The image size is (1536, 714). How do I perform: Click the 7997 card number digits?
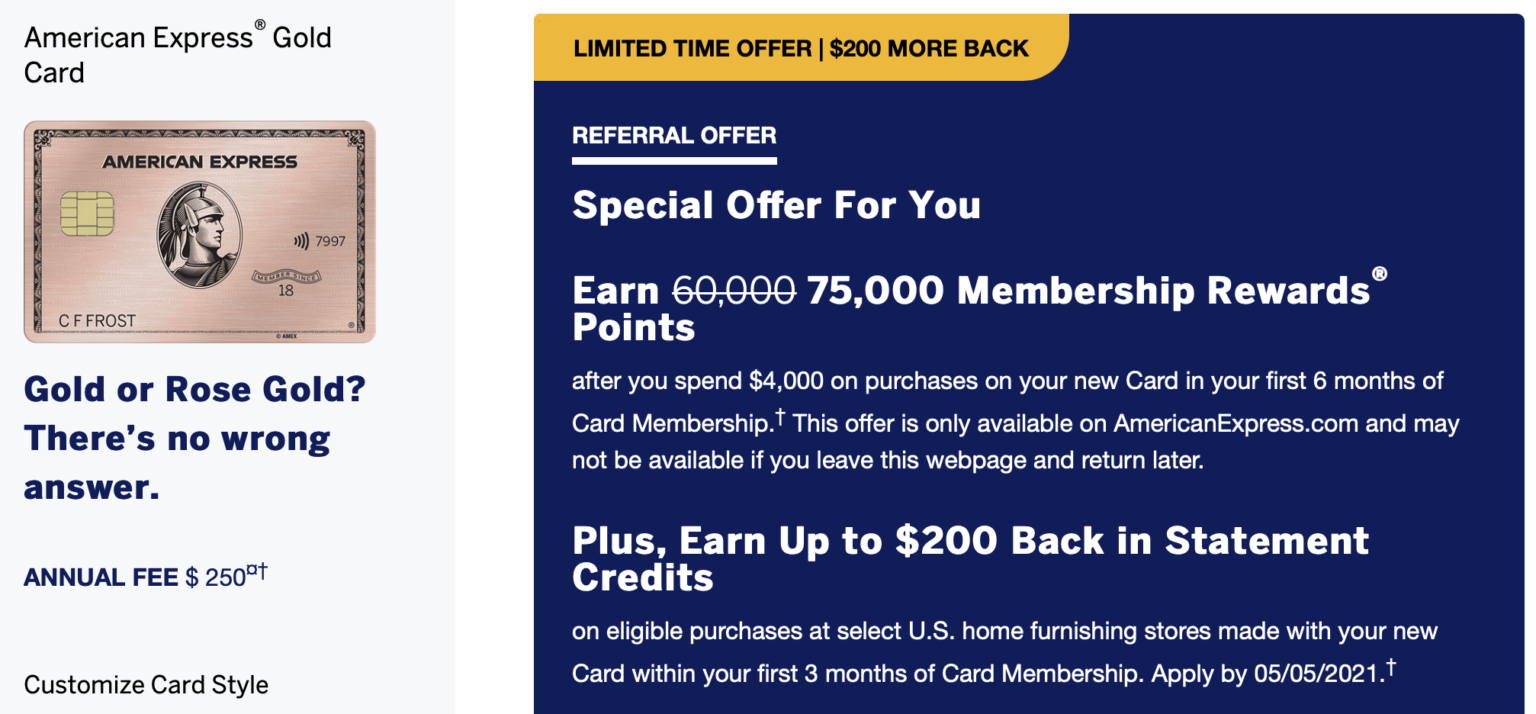click(331, 241)
